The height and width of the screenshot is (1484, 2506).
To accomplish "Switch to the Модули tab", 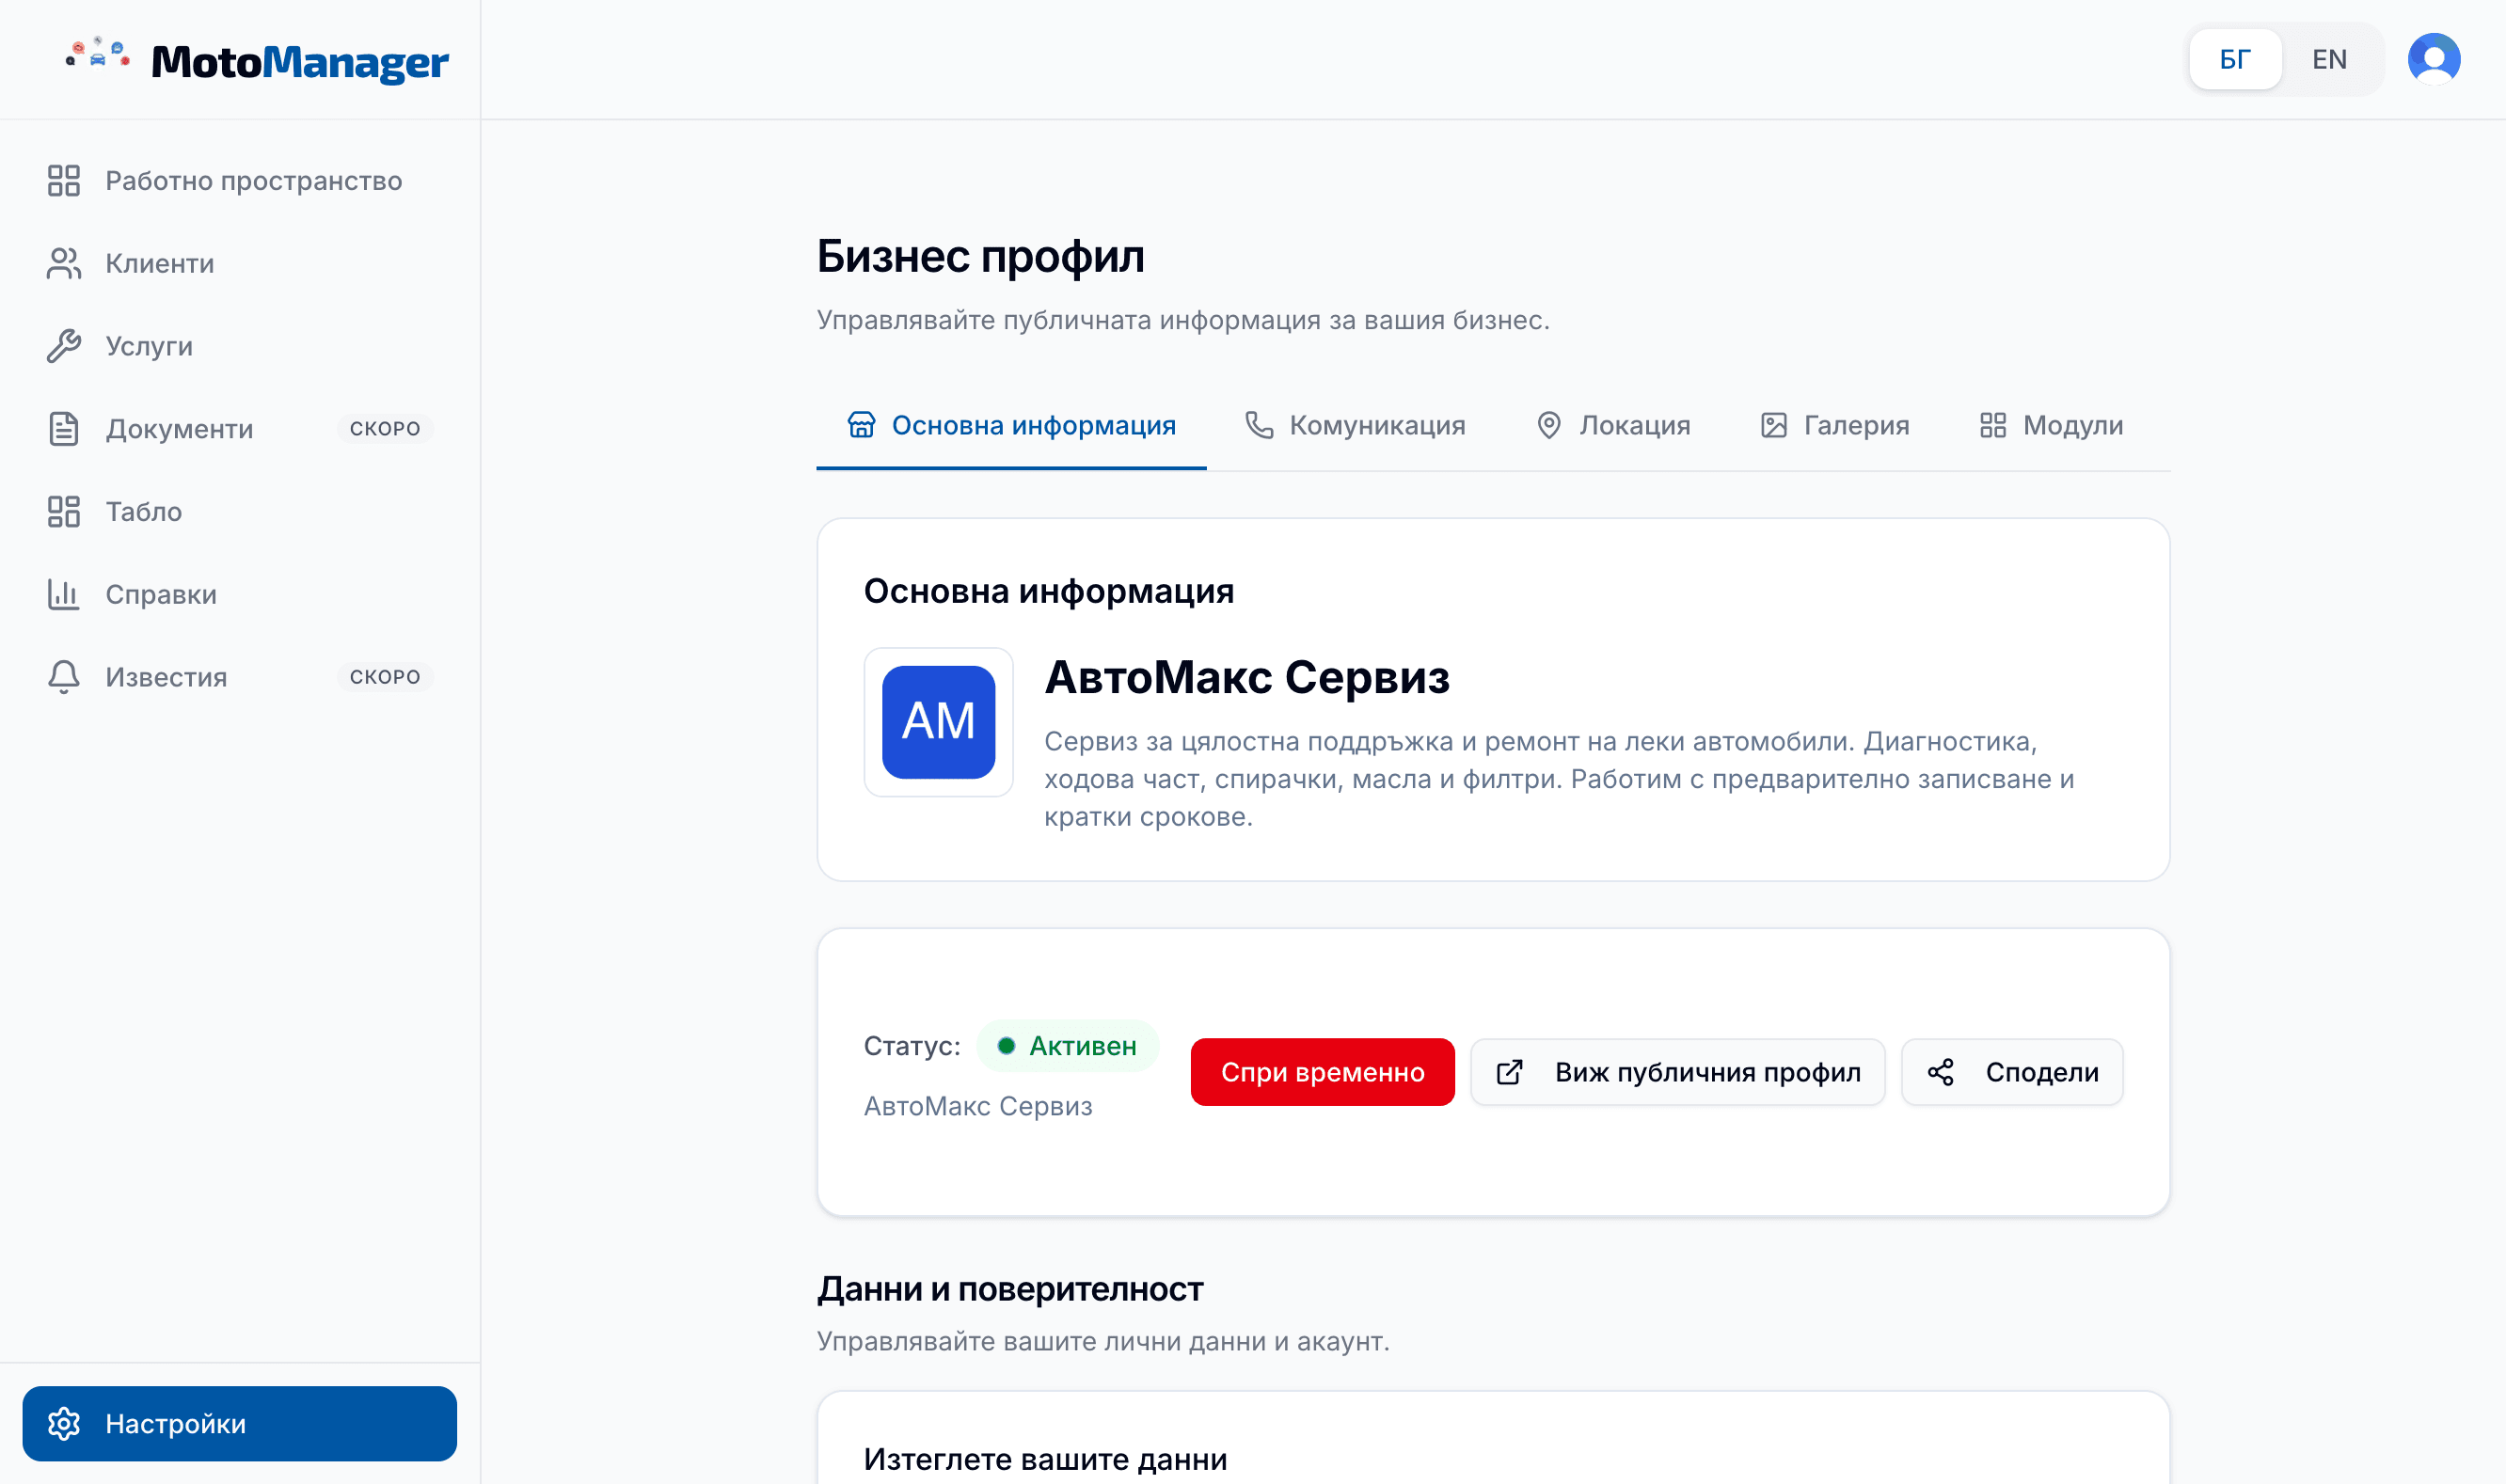I will tap(2050, 426).
